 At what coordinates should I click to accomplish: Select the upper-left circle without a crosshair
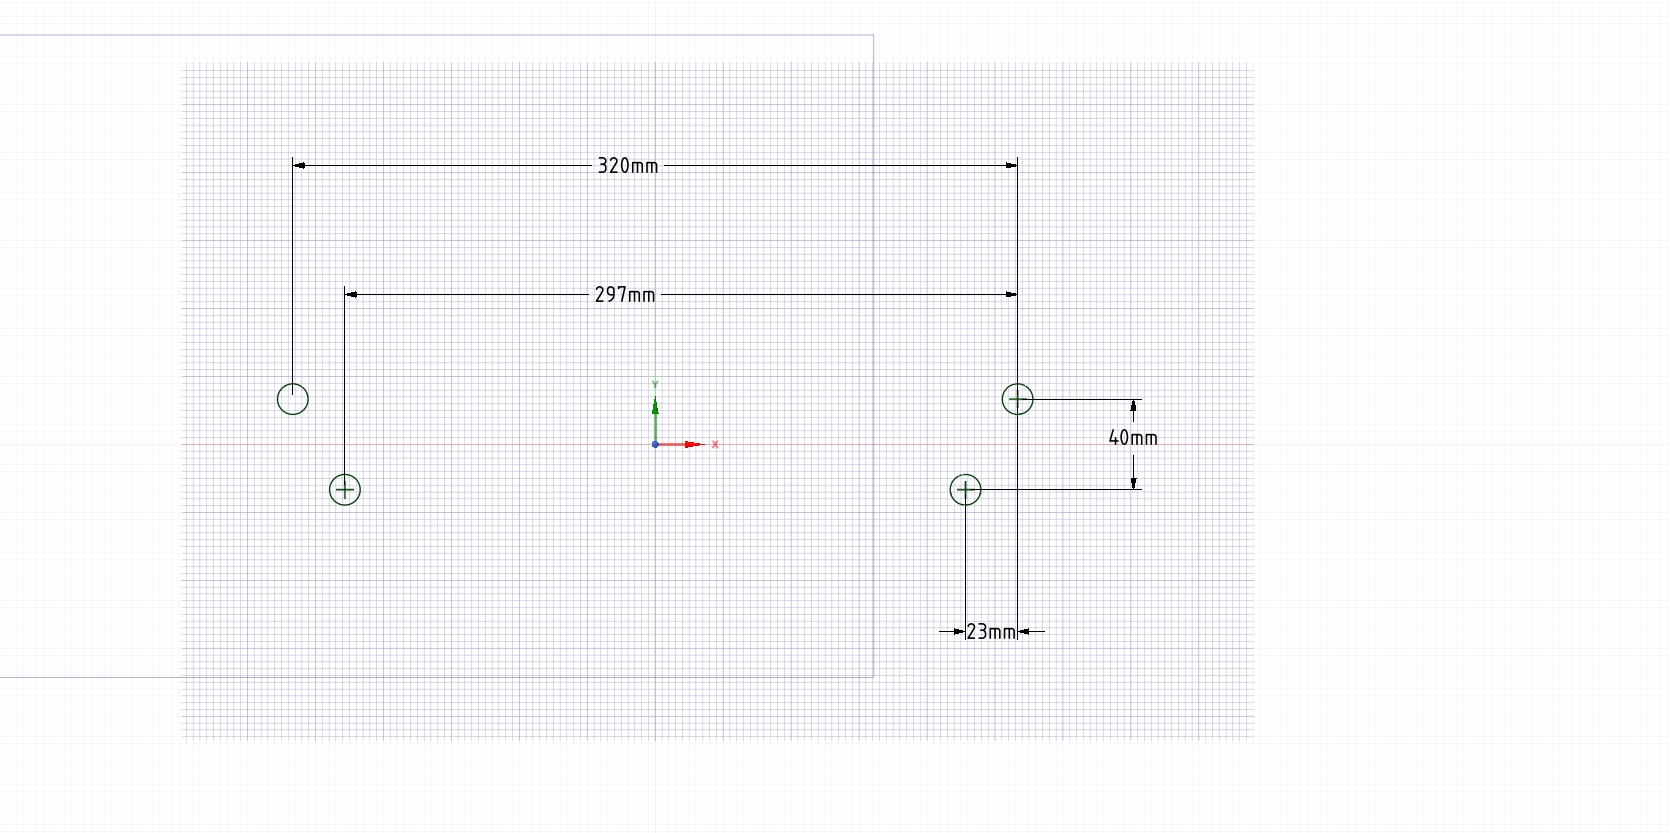(293, 399)
